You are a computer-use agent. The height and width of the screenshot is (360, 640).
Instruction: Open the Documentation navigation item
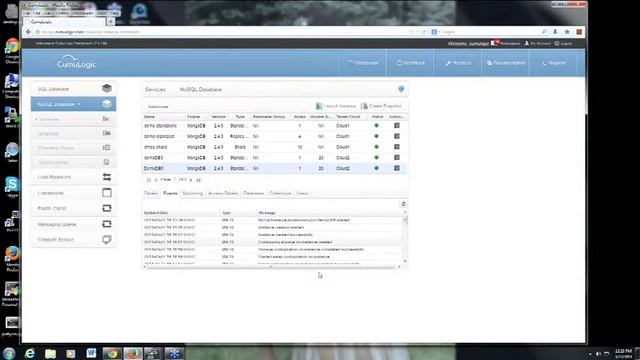coord(506,63)
